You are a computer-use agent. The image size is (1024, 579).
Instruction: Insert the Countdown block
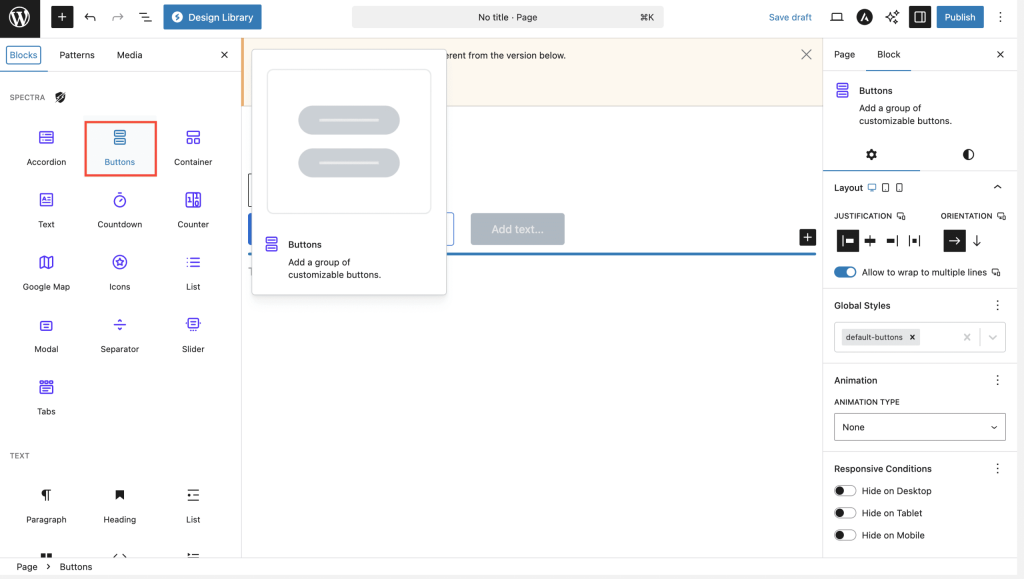pos(119,201)
